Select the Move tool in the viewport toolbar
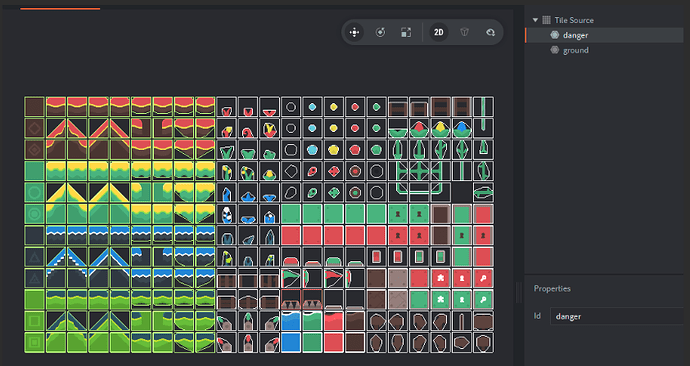Image resolution: width=690 pixels, height=366 pixels. click(x=354, y=32)
